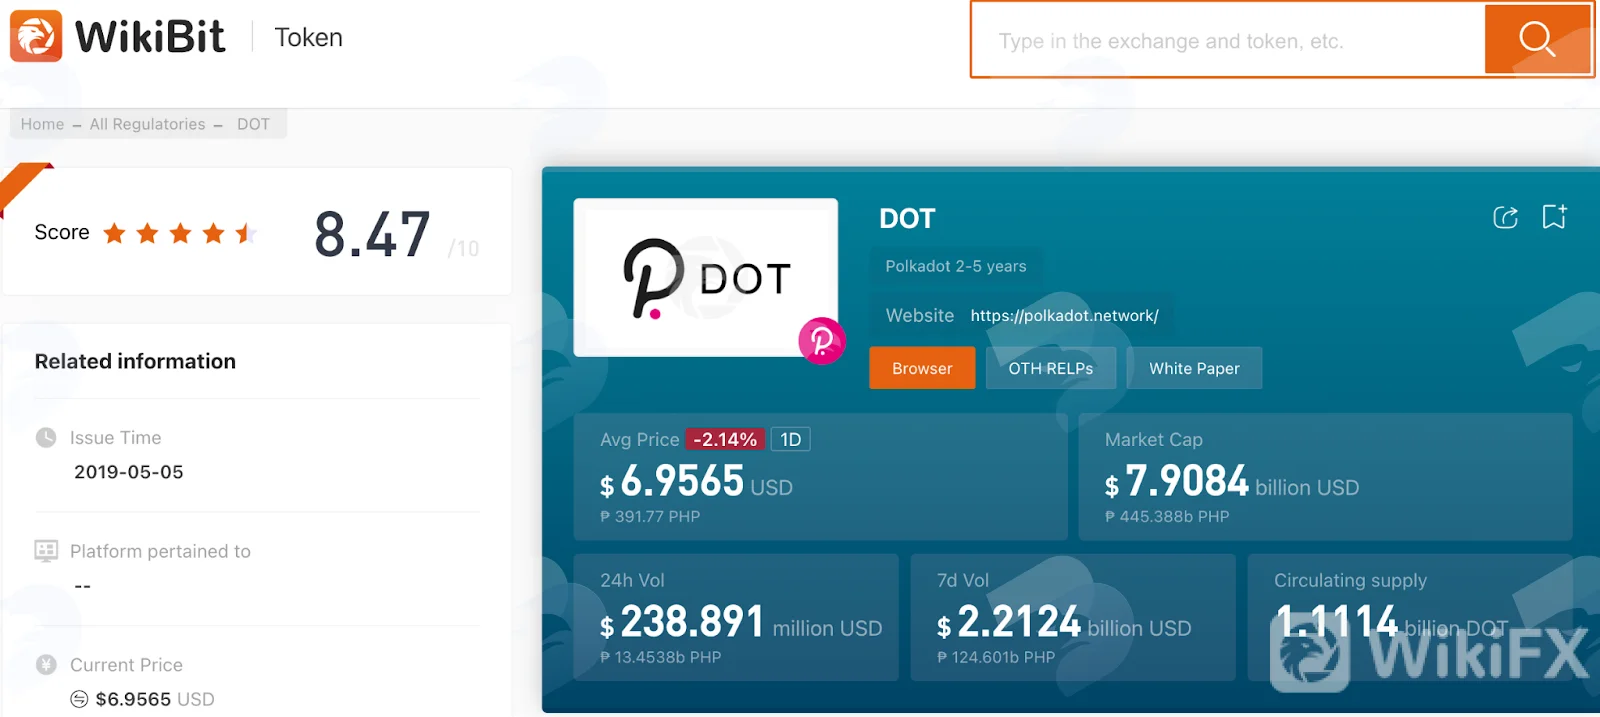Click the -2.14% price change badge
Viewport: 1600px width, 717px height.
pyautogui.click(x=725, y=439)
